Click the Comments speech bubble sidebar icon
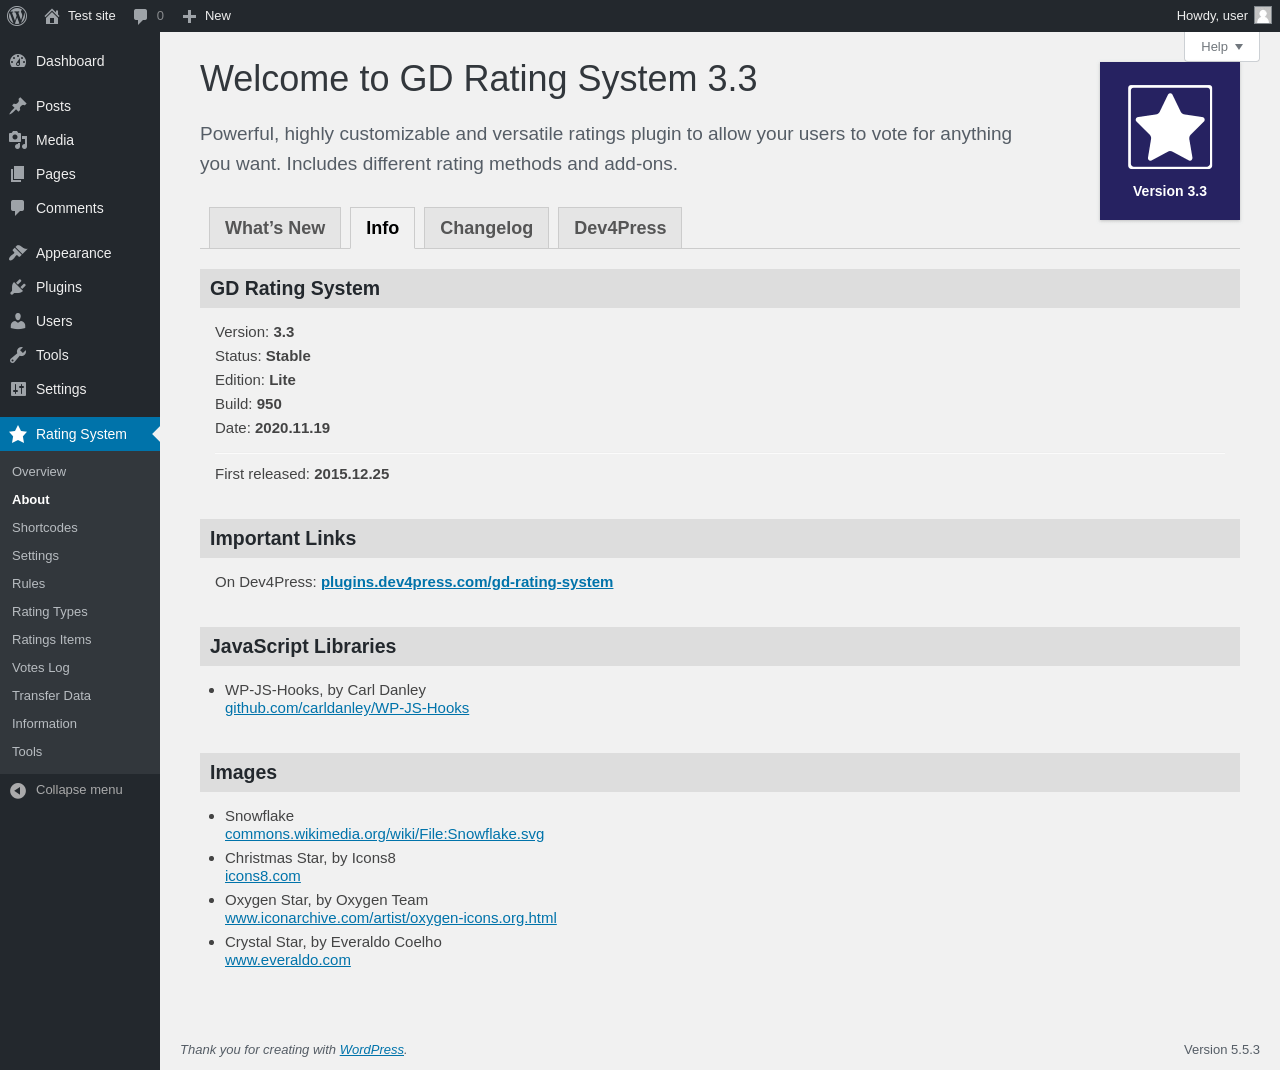The height and width of the screenshot is (1070, 1280). (x=18, y=208)
